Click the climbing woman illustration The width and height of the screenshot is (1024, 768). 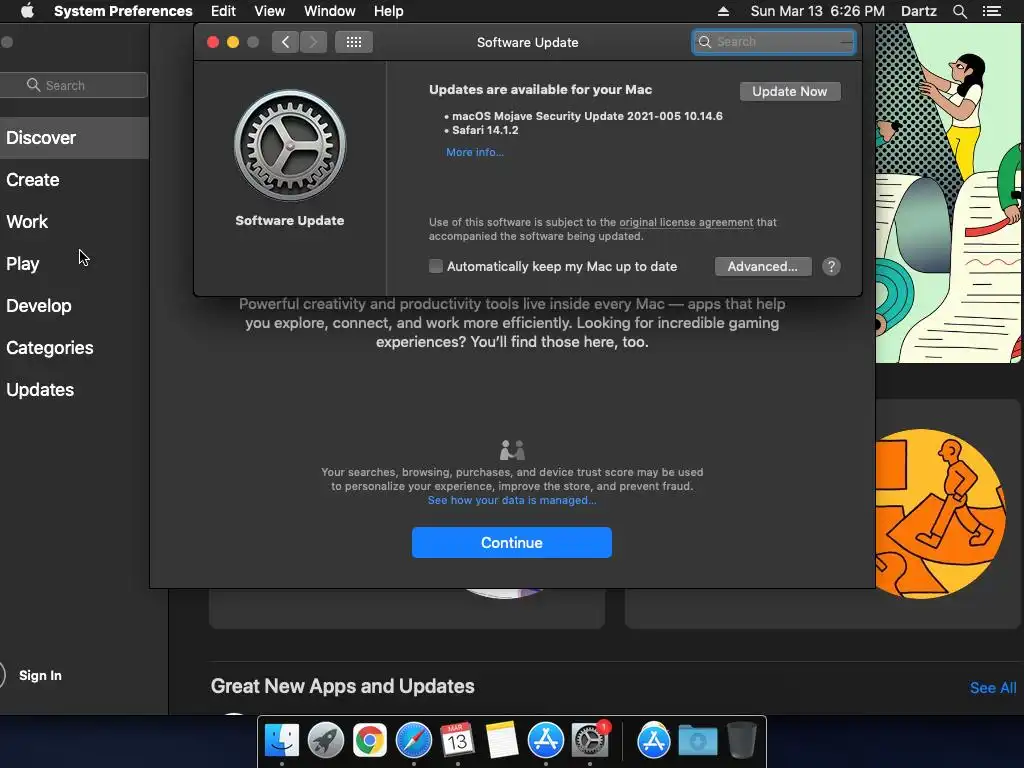point(949,193)
